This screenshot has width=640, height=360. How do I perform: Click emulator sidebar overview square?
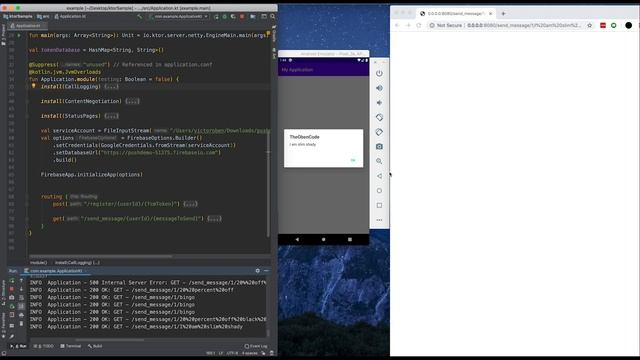point(379,205)
